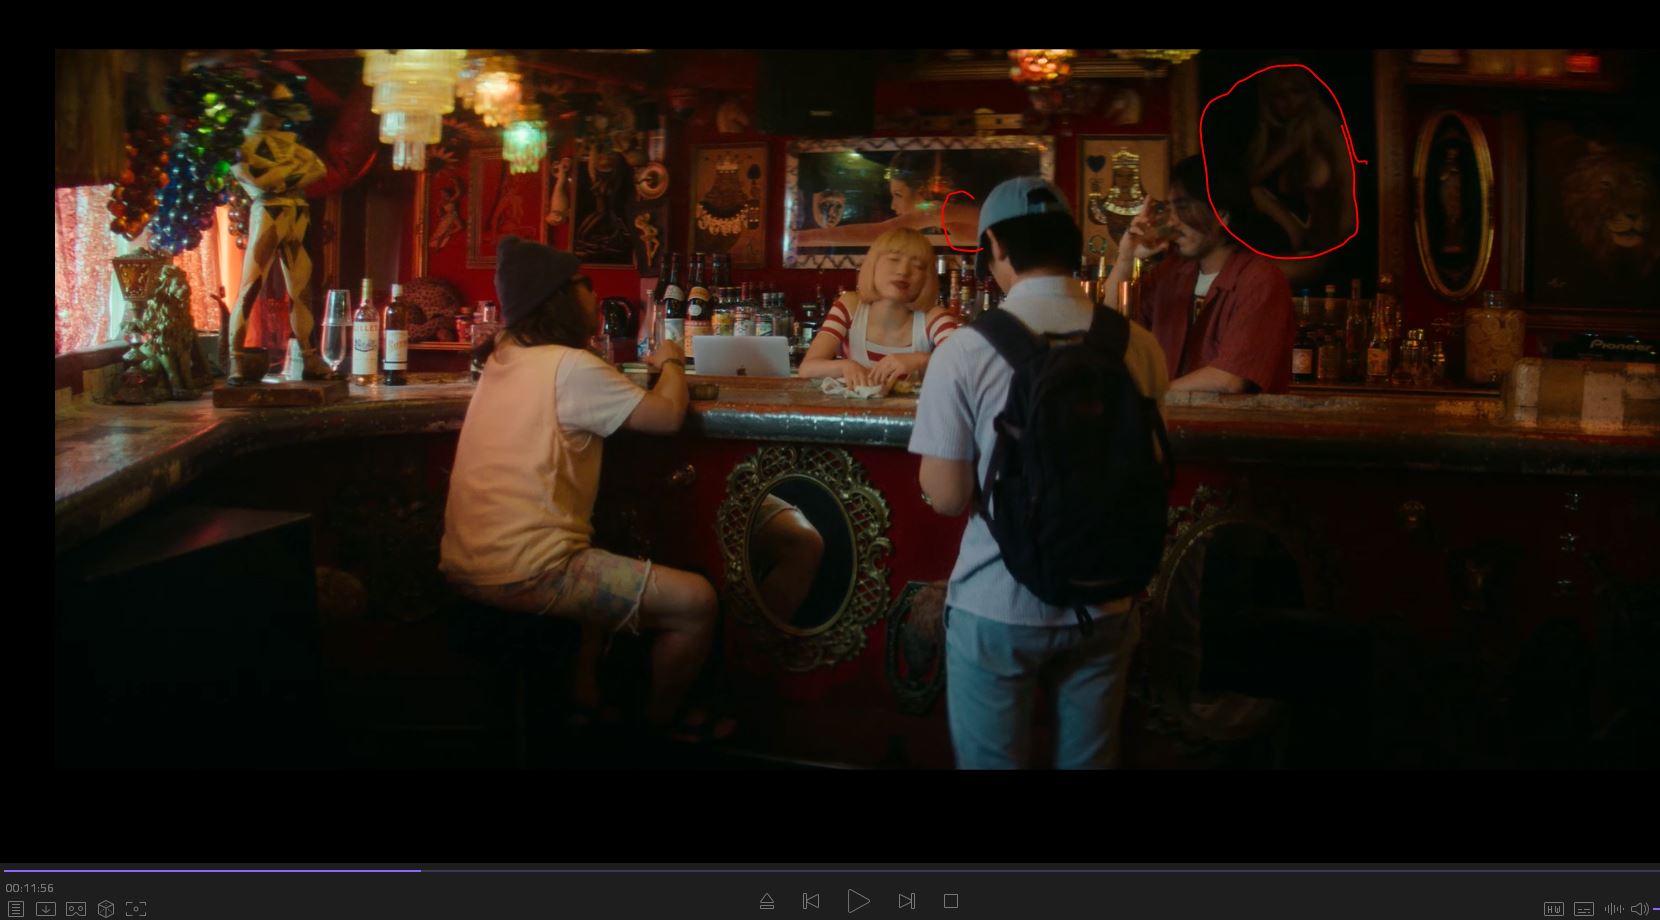
Task: Stop the video playback
Action: coord(951,901)
